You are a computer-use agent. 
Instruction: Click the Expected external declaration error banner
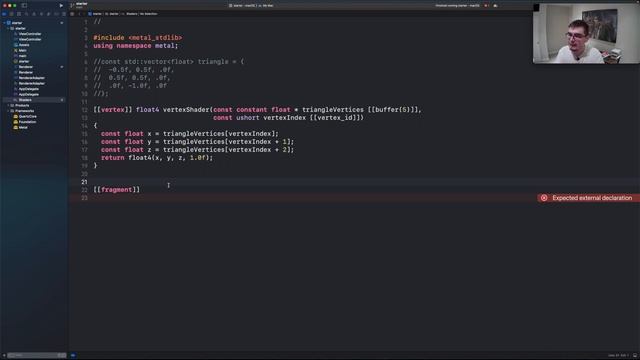[x=588, y=198]
